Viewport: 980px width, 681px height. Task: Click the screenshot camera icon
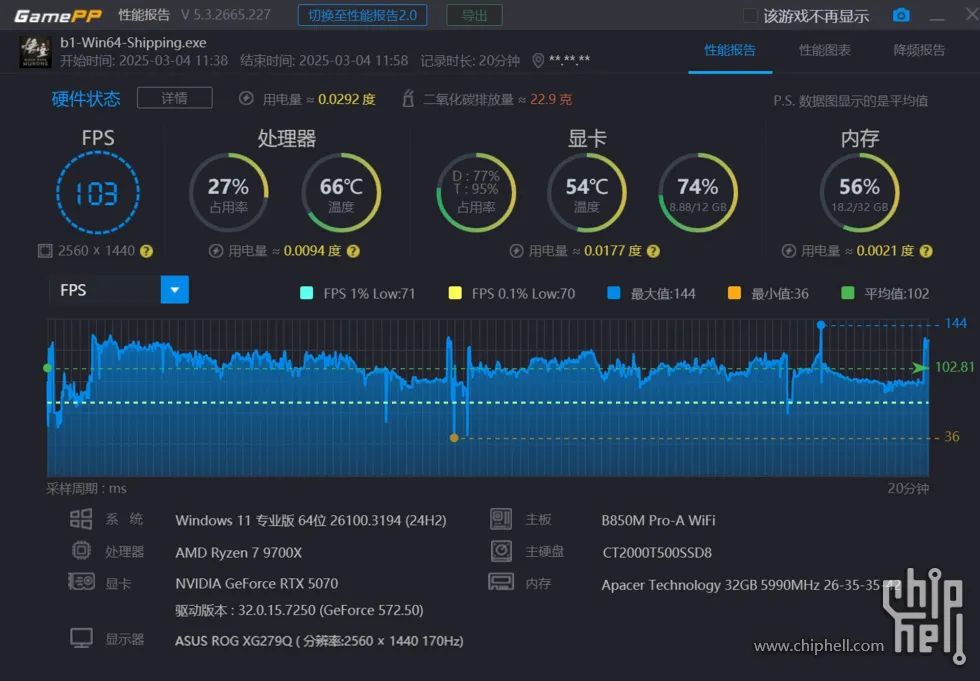901,15
